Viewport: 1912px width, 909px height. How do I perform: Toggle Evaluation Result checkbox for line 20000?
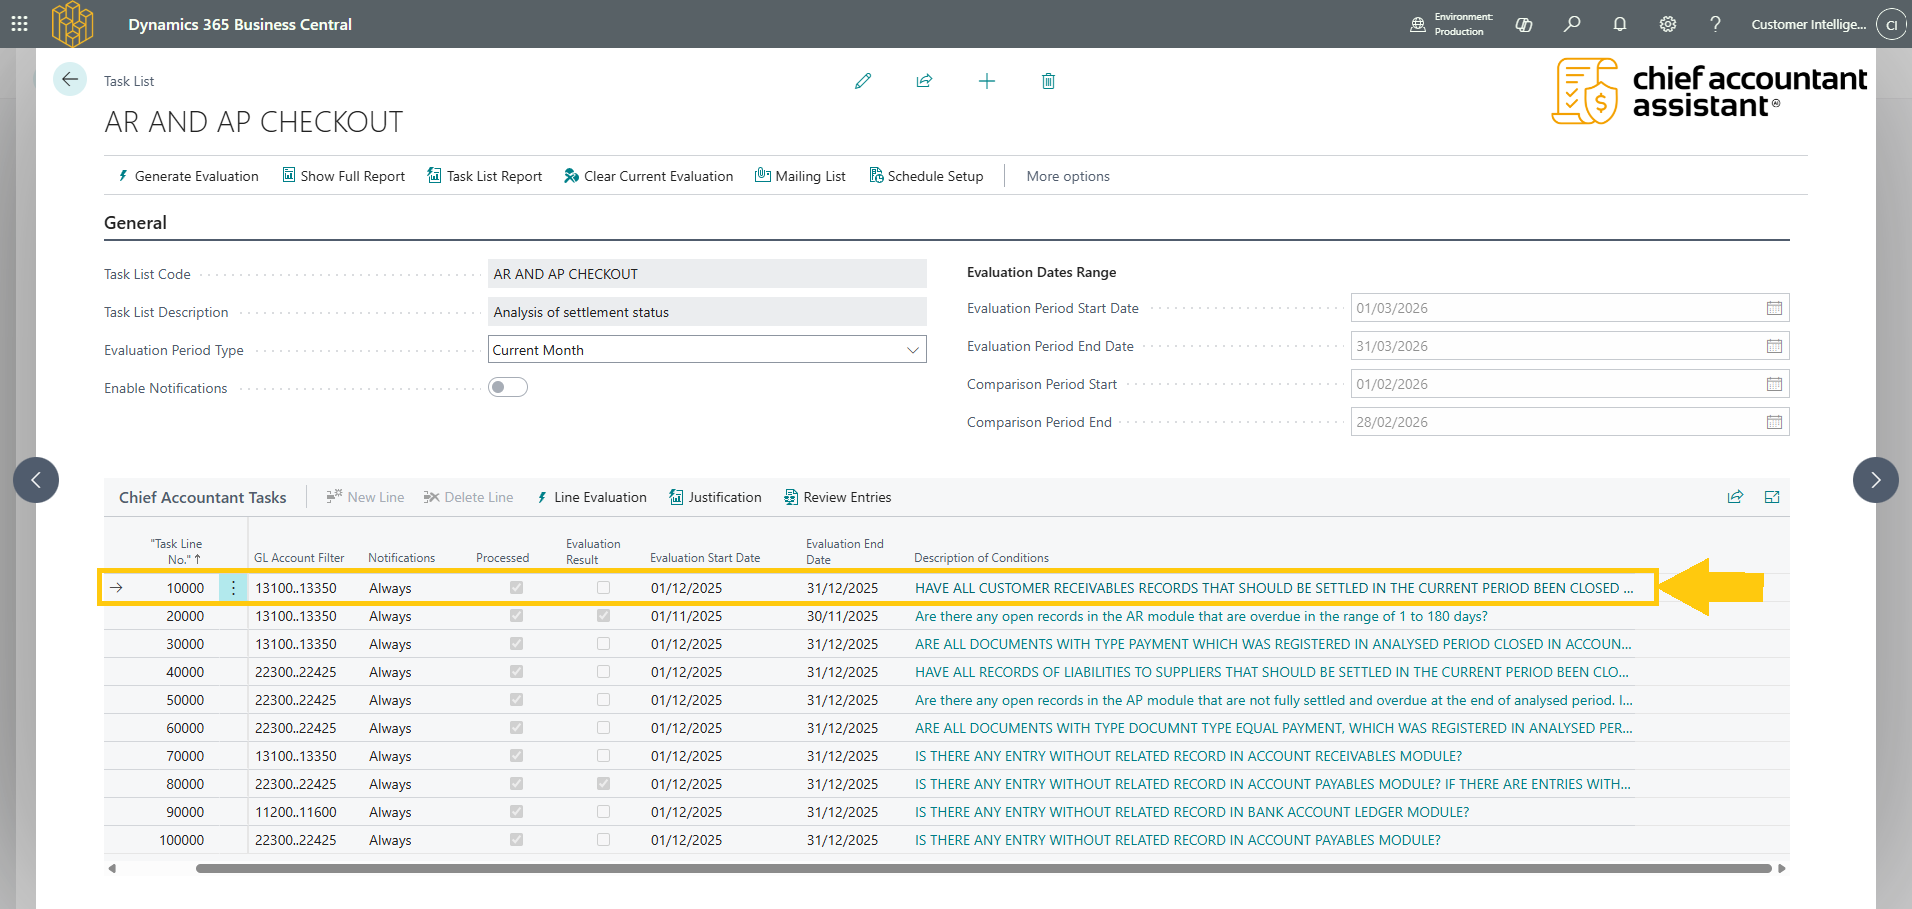coord(603,616)
